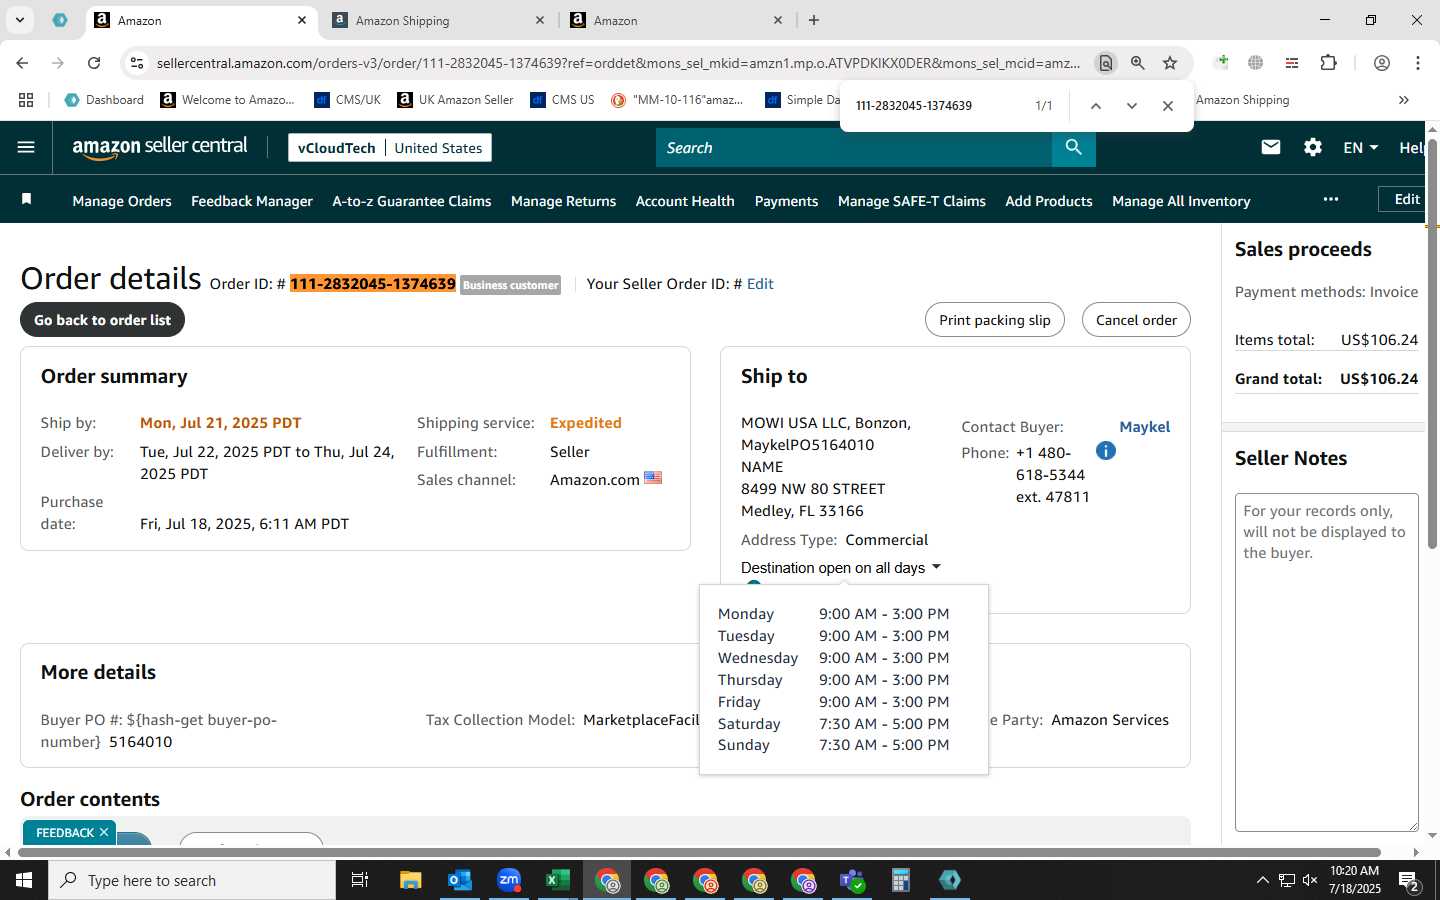The height and width of the screenshot is (900, 1440).
Task: Click Go back to order list
Action: click(x=102, y=320)
